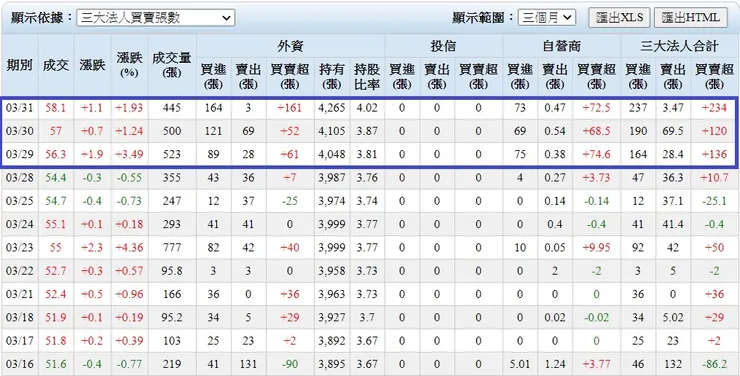Click the percentage change +3.49

pyautogui.click(x=129, y=154)
